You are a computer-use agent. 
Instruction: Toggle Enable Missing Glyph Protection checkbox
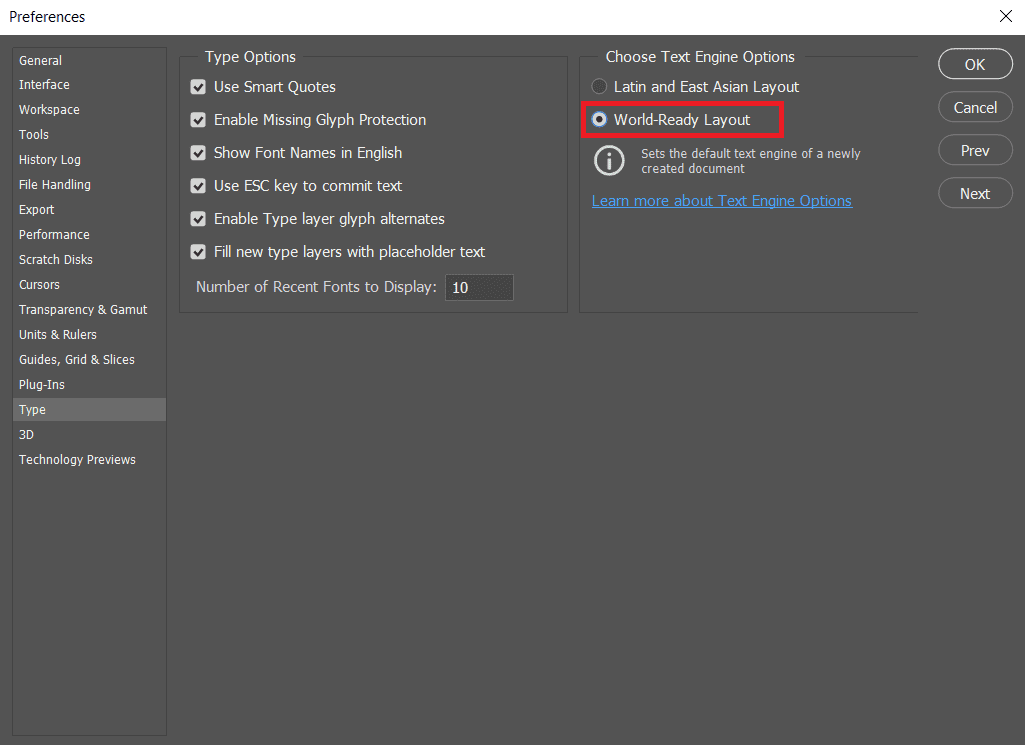198,120
